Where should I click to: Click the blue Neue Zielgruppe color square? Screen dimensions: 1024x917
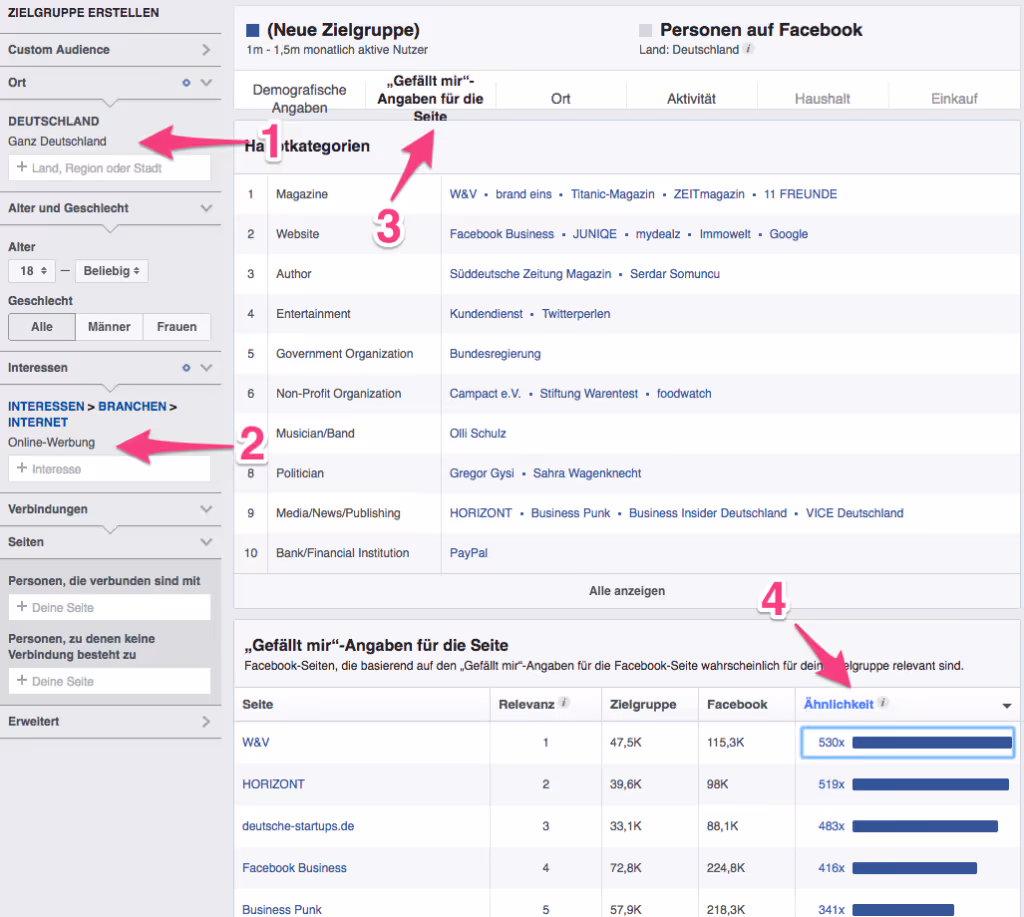pyautogui.click(x=253, y=30)
